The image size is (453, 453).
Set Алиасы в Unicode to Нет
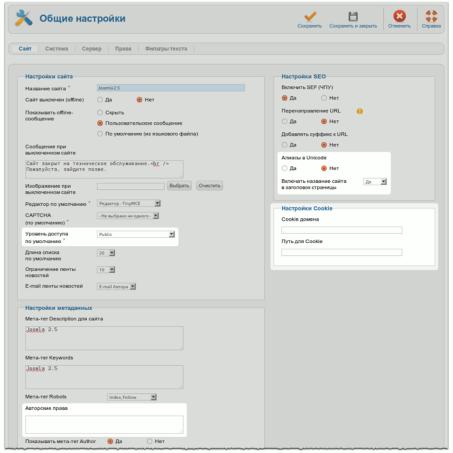coord(324,168)
